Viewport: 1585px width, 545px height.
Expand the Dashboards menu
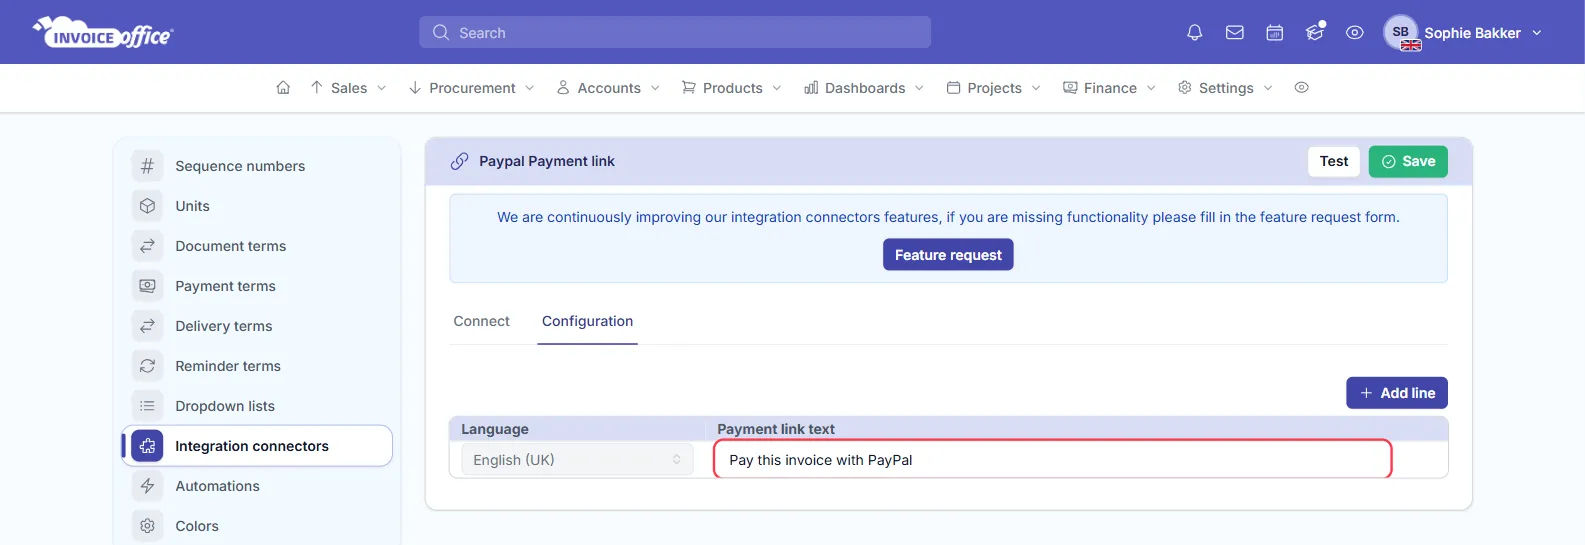click(x=864, y=88)
